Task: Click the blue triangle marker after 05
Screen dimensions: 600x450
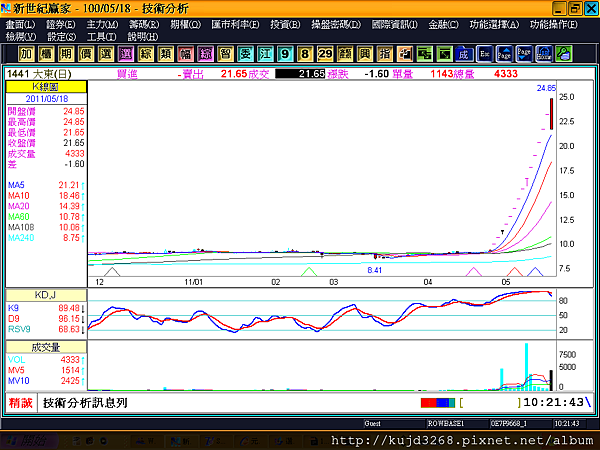Action: pyautogui.click(x=535, y=272)
